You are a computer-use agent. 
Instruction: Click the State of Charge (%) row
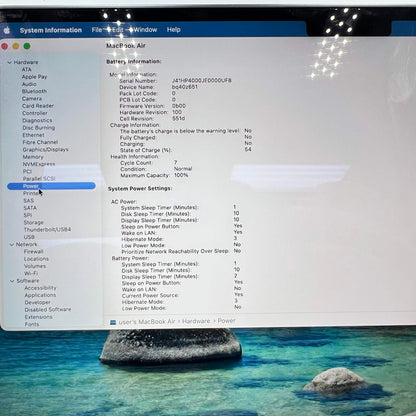point(186,150)
